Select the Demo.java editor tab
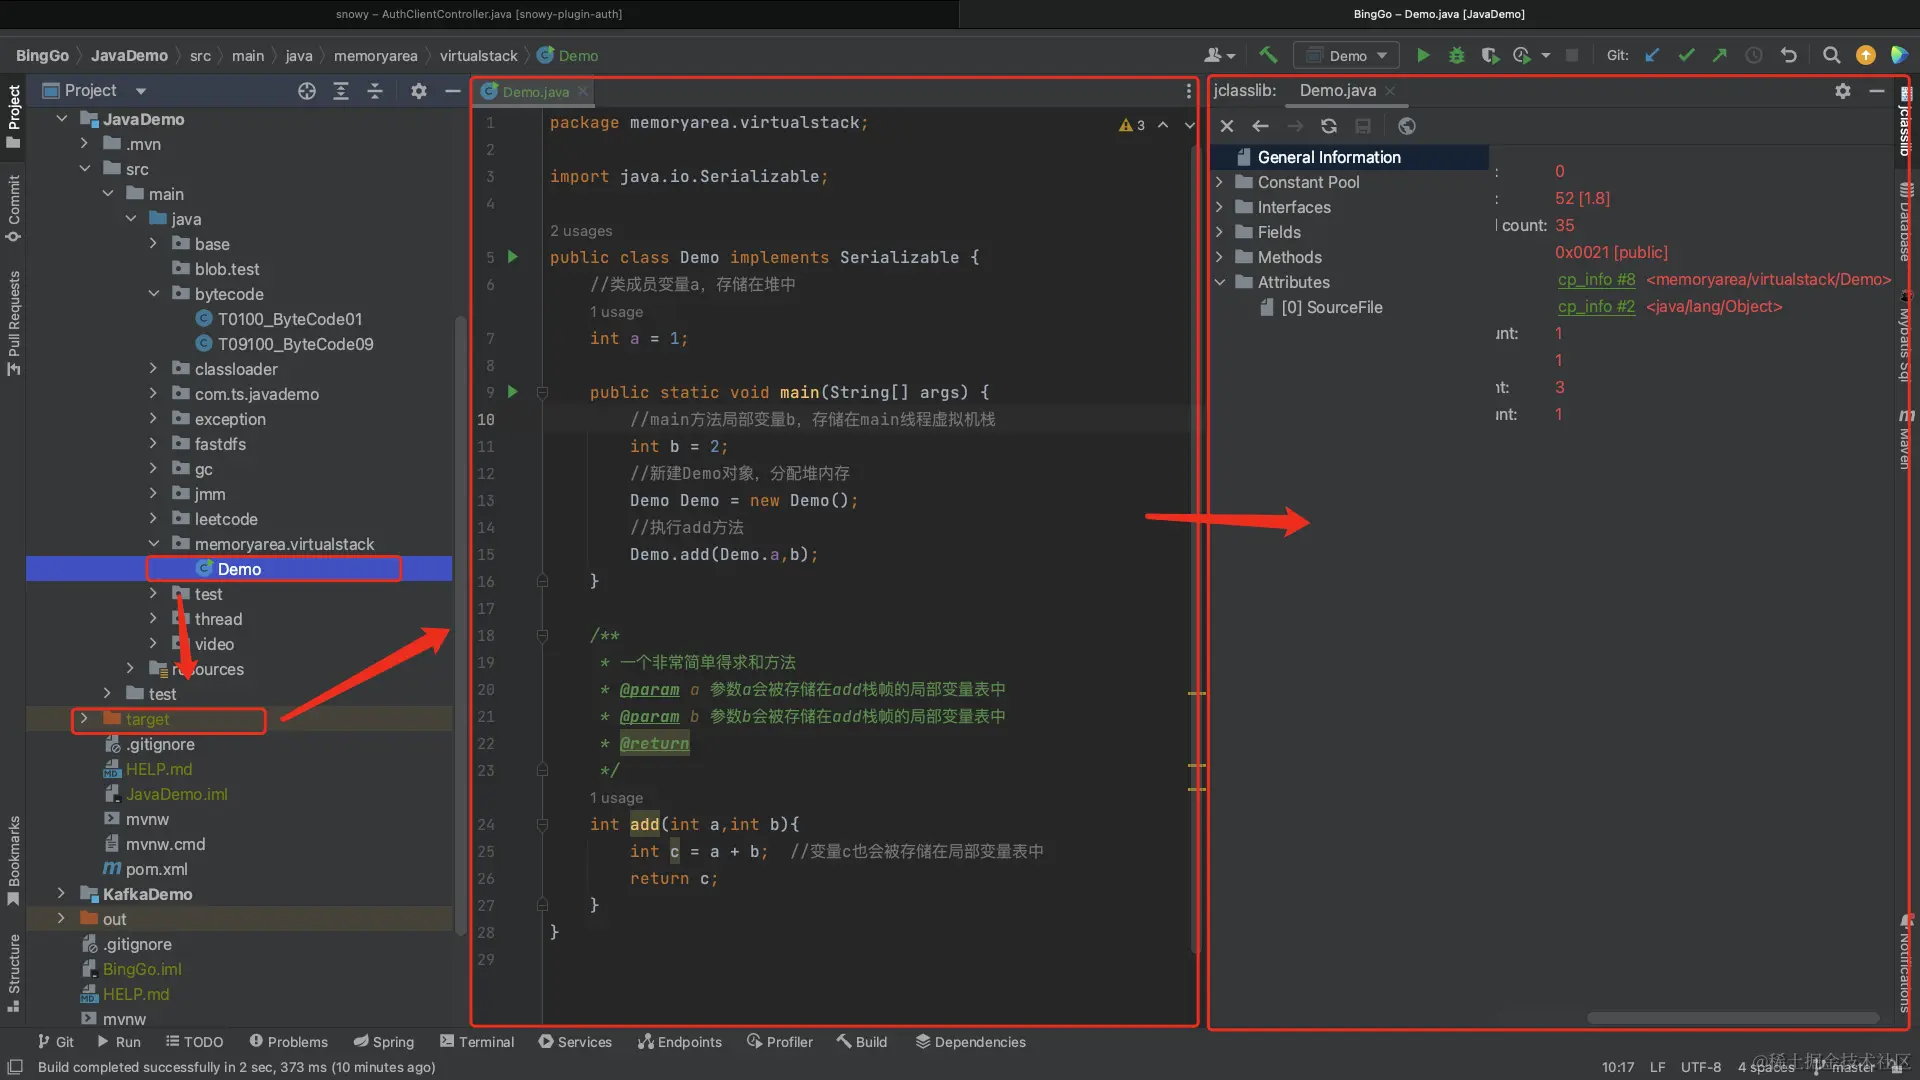This screenshot has height=1080, width=1920. pos(535,92)
